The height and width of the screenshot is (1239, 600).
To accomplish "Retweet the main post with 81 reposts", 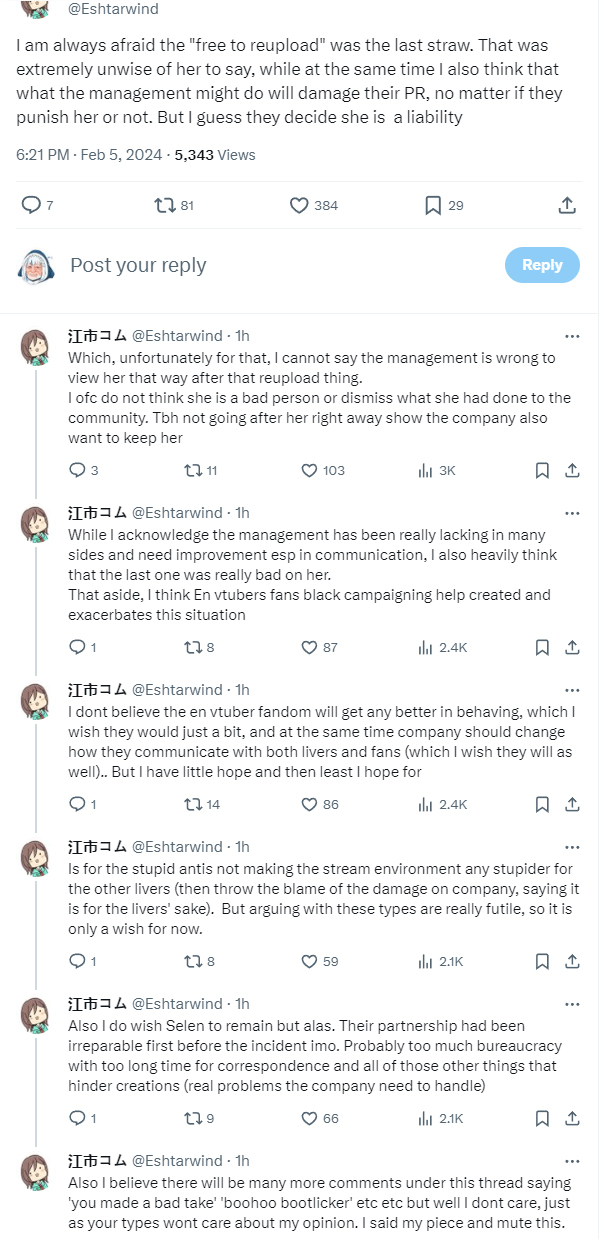I will [164, 205].
